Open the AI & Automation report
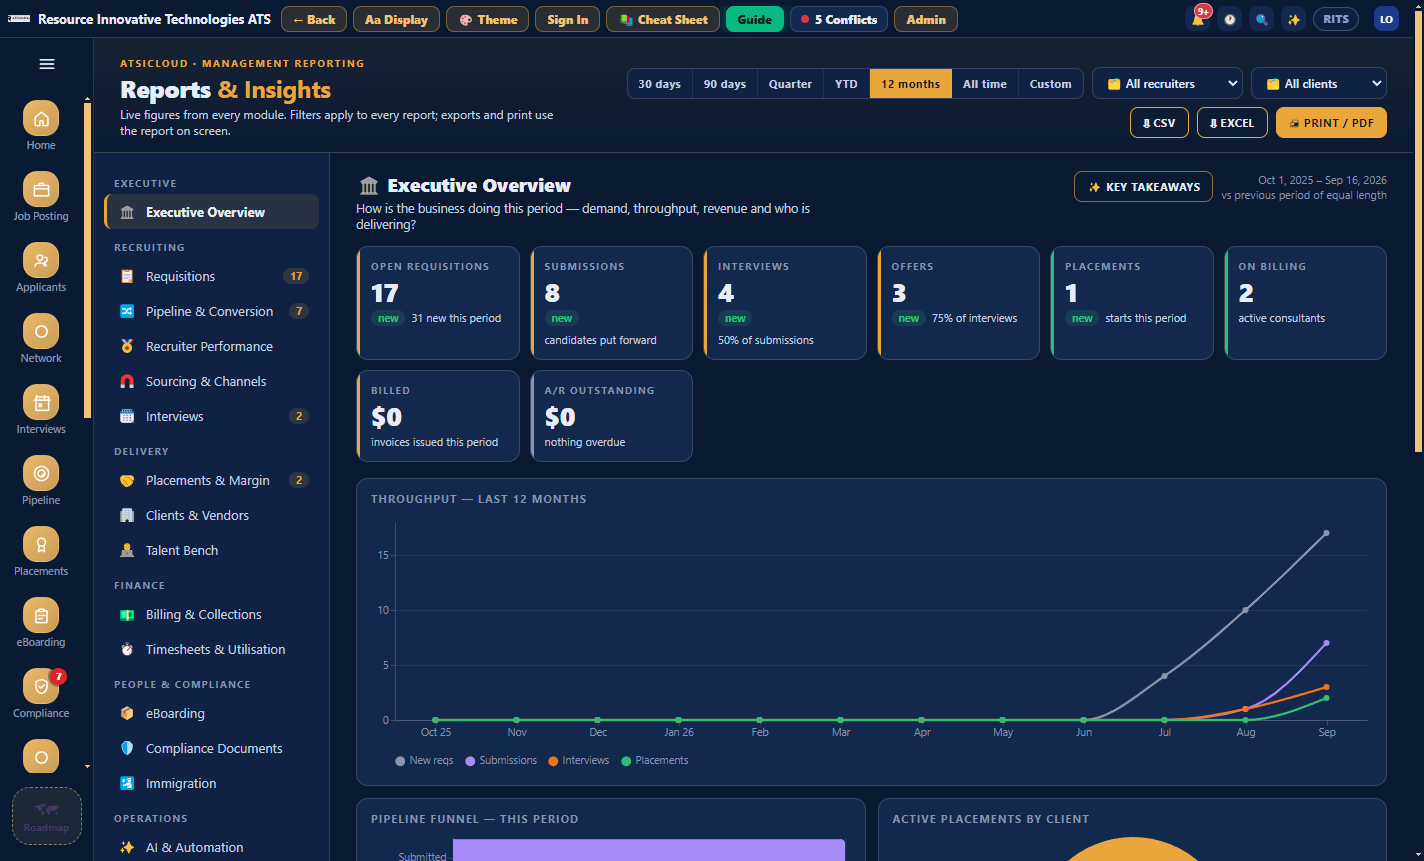This screenshot has width=1424, height=861. tap(212, 847)
